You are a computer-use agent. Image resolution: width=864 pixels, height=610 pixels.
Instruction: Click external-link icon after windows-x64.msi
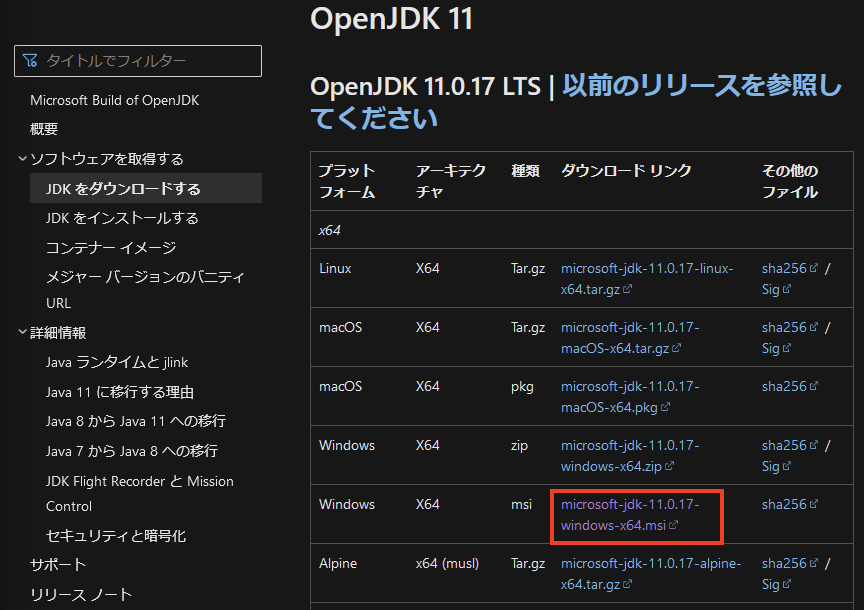673,525
